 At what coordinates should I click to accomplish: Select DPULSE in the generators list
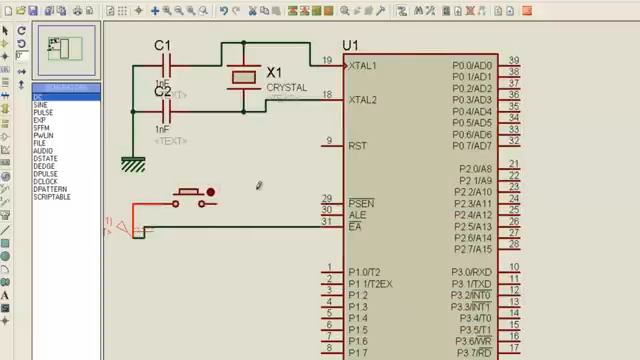coord(45,174)
